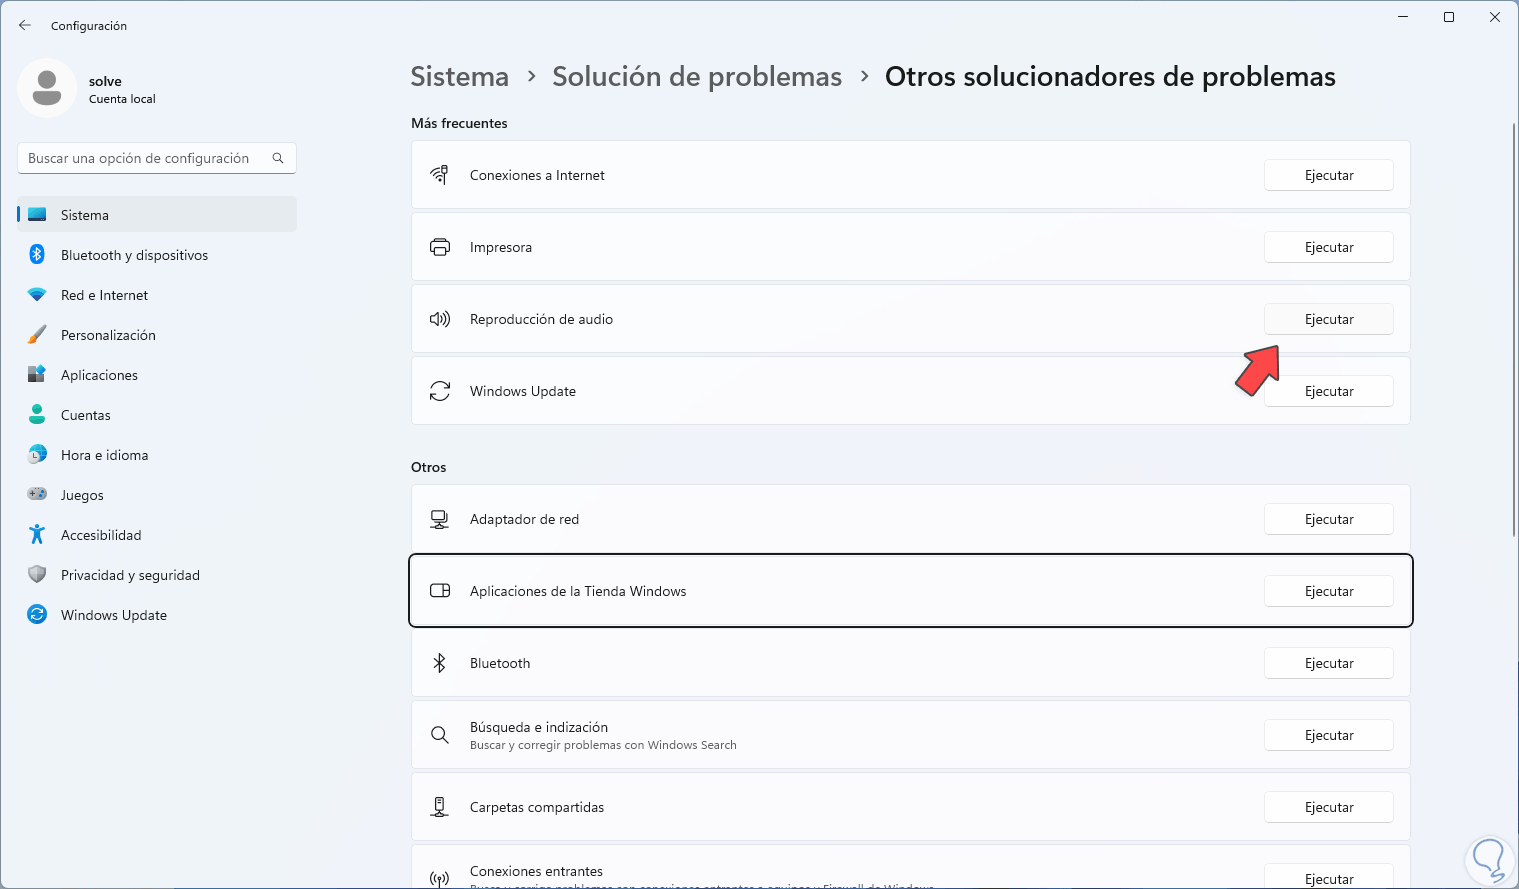This screenshot has height=889, width=1519.
Task: Click Solución de problemas in the breadcrumb
Action: (697, 77)
